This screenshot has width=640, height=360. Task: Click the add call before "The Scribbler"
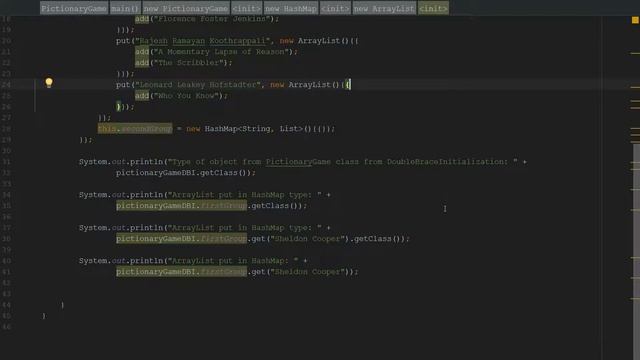[142, 63]
